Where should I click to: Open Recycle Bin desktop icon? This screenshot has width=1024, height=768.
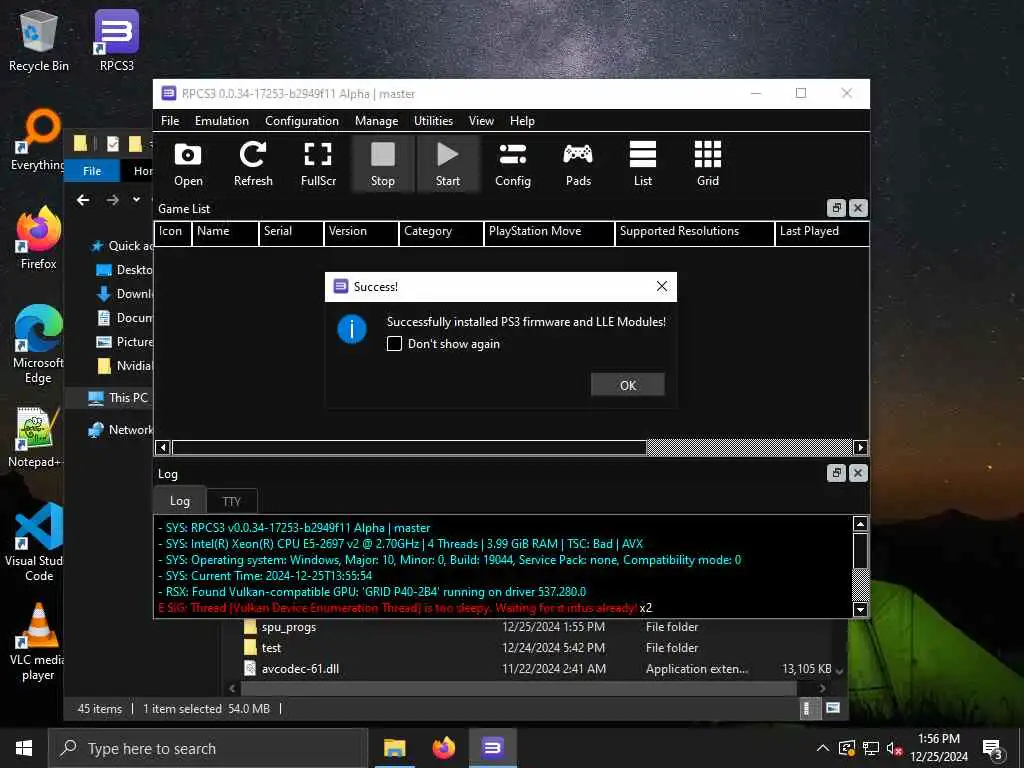(39, 40)
